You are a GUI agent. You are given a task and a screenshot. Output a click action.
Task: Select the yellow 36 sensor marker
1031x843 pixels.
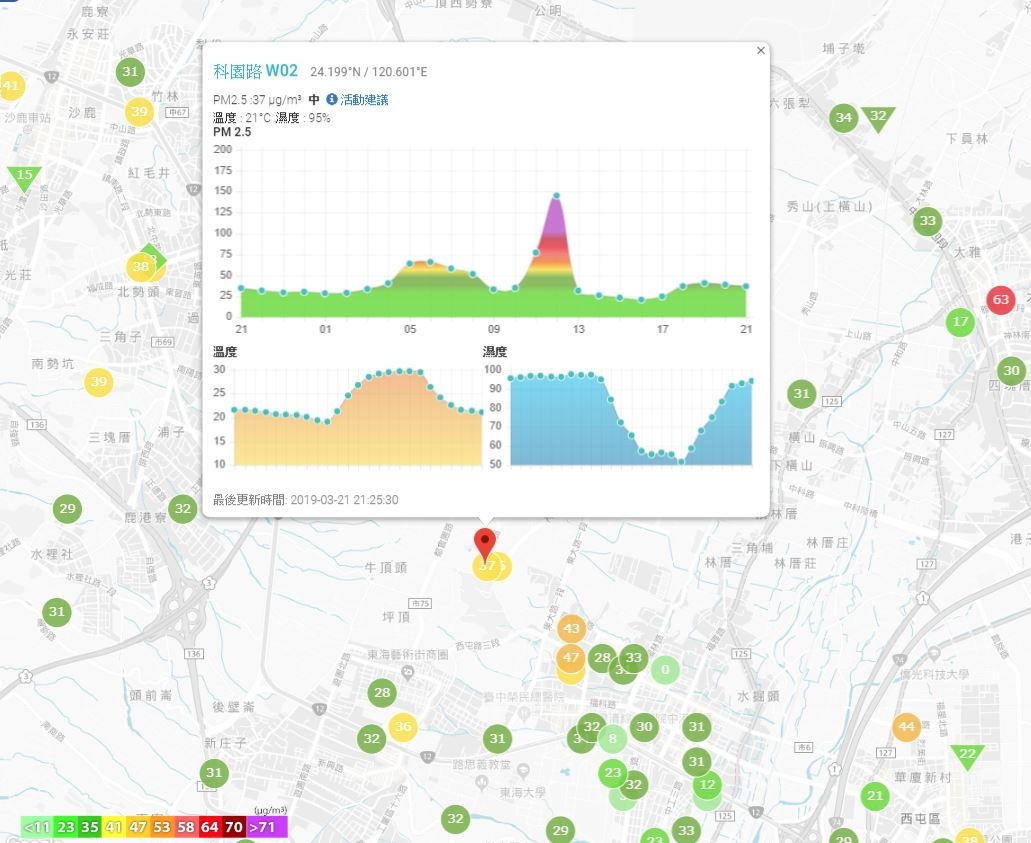[403, 727]
